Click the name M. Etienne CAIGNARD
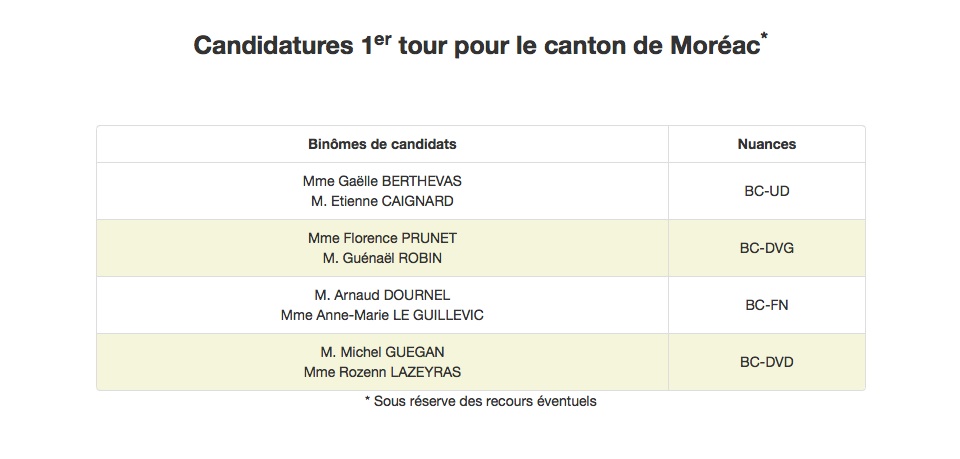This screenshot has width=960, height=459. point(382,201)
